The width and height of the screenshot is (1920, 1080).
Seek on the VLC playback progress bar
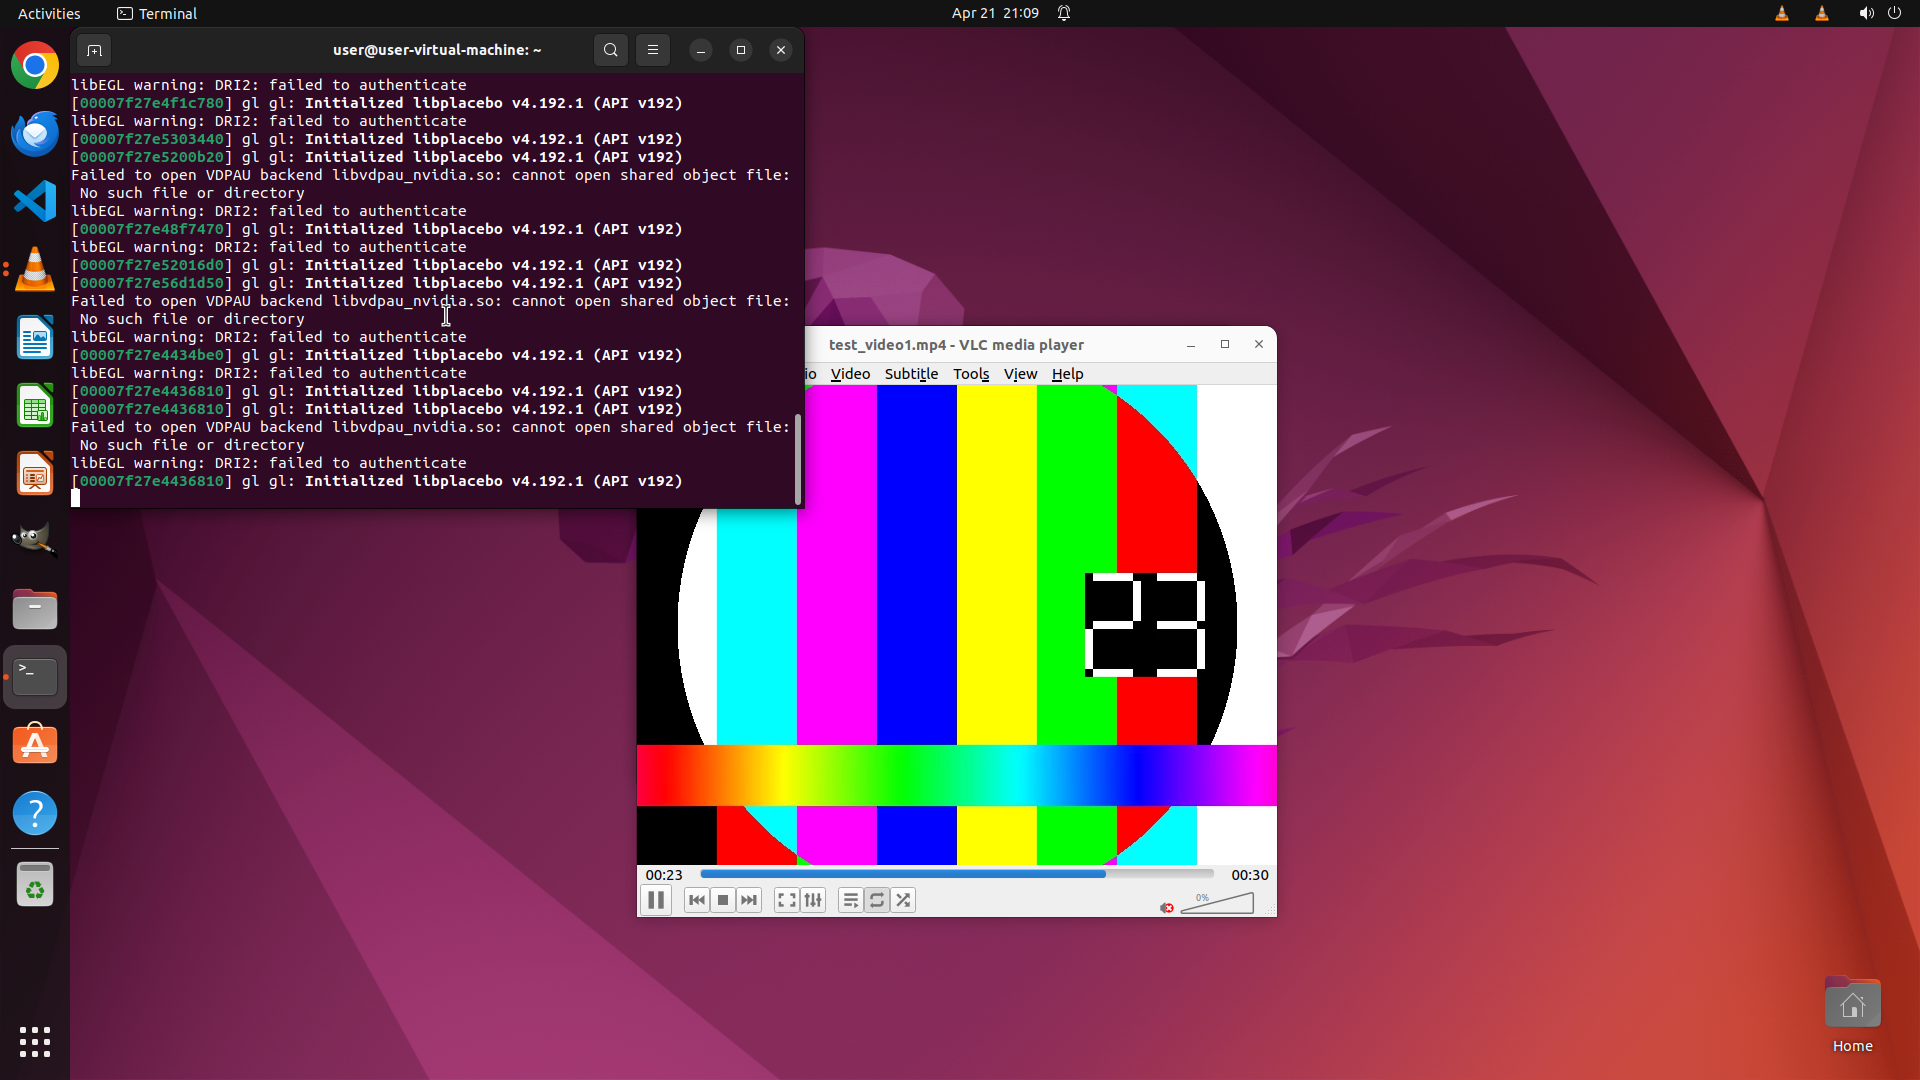click(955, 874)
